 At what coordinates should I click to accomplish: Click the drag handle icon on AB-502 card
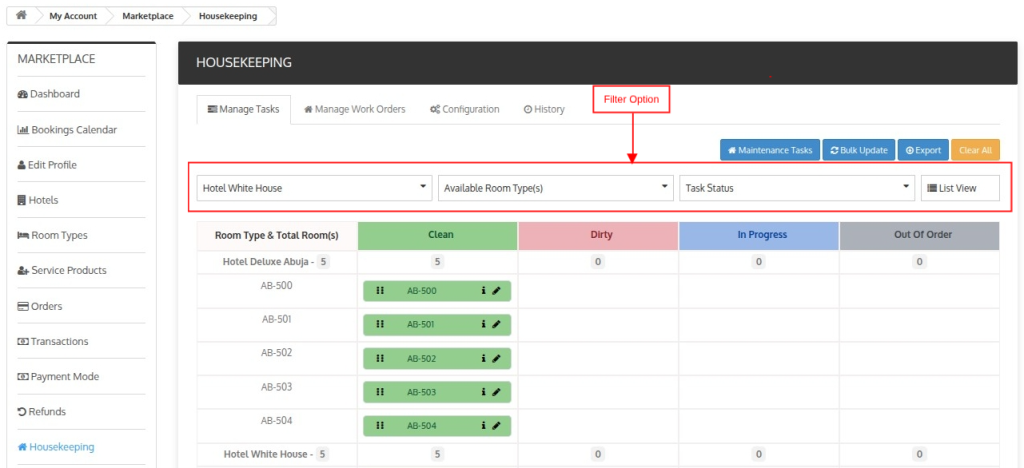(x=380, y=358)
